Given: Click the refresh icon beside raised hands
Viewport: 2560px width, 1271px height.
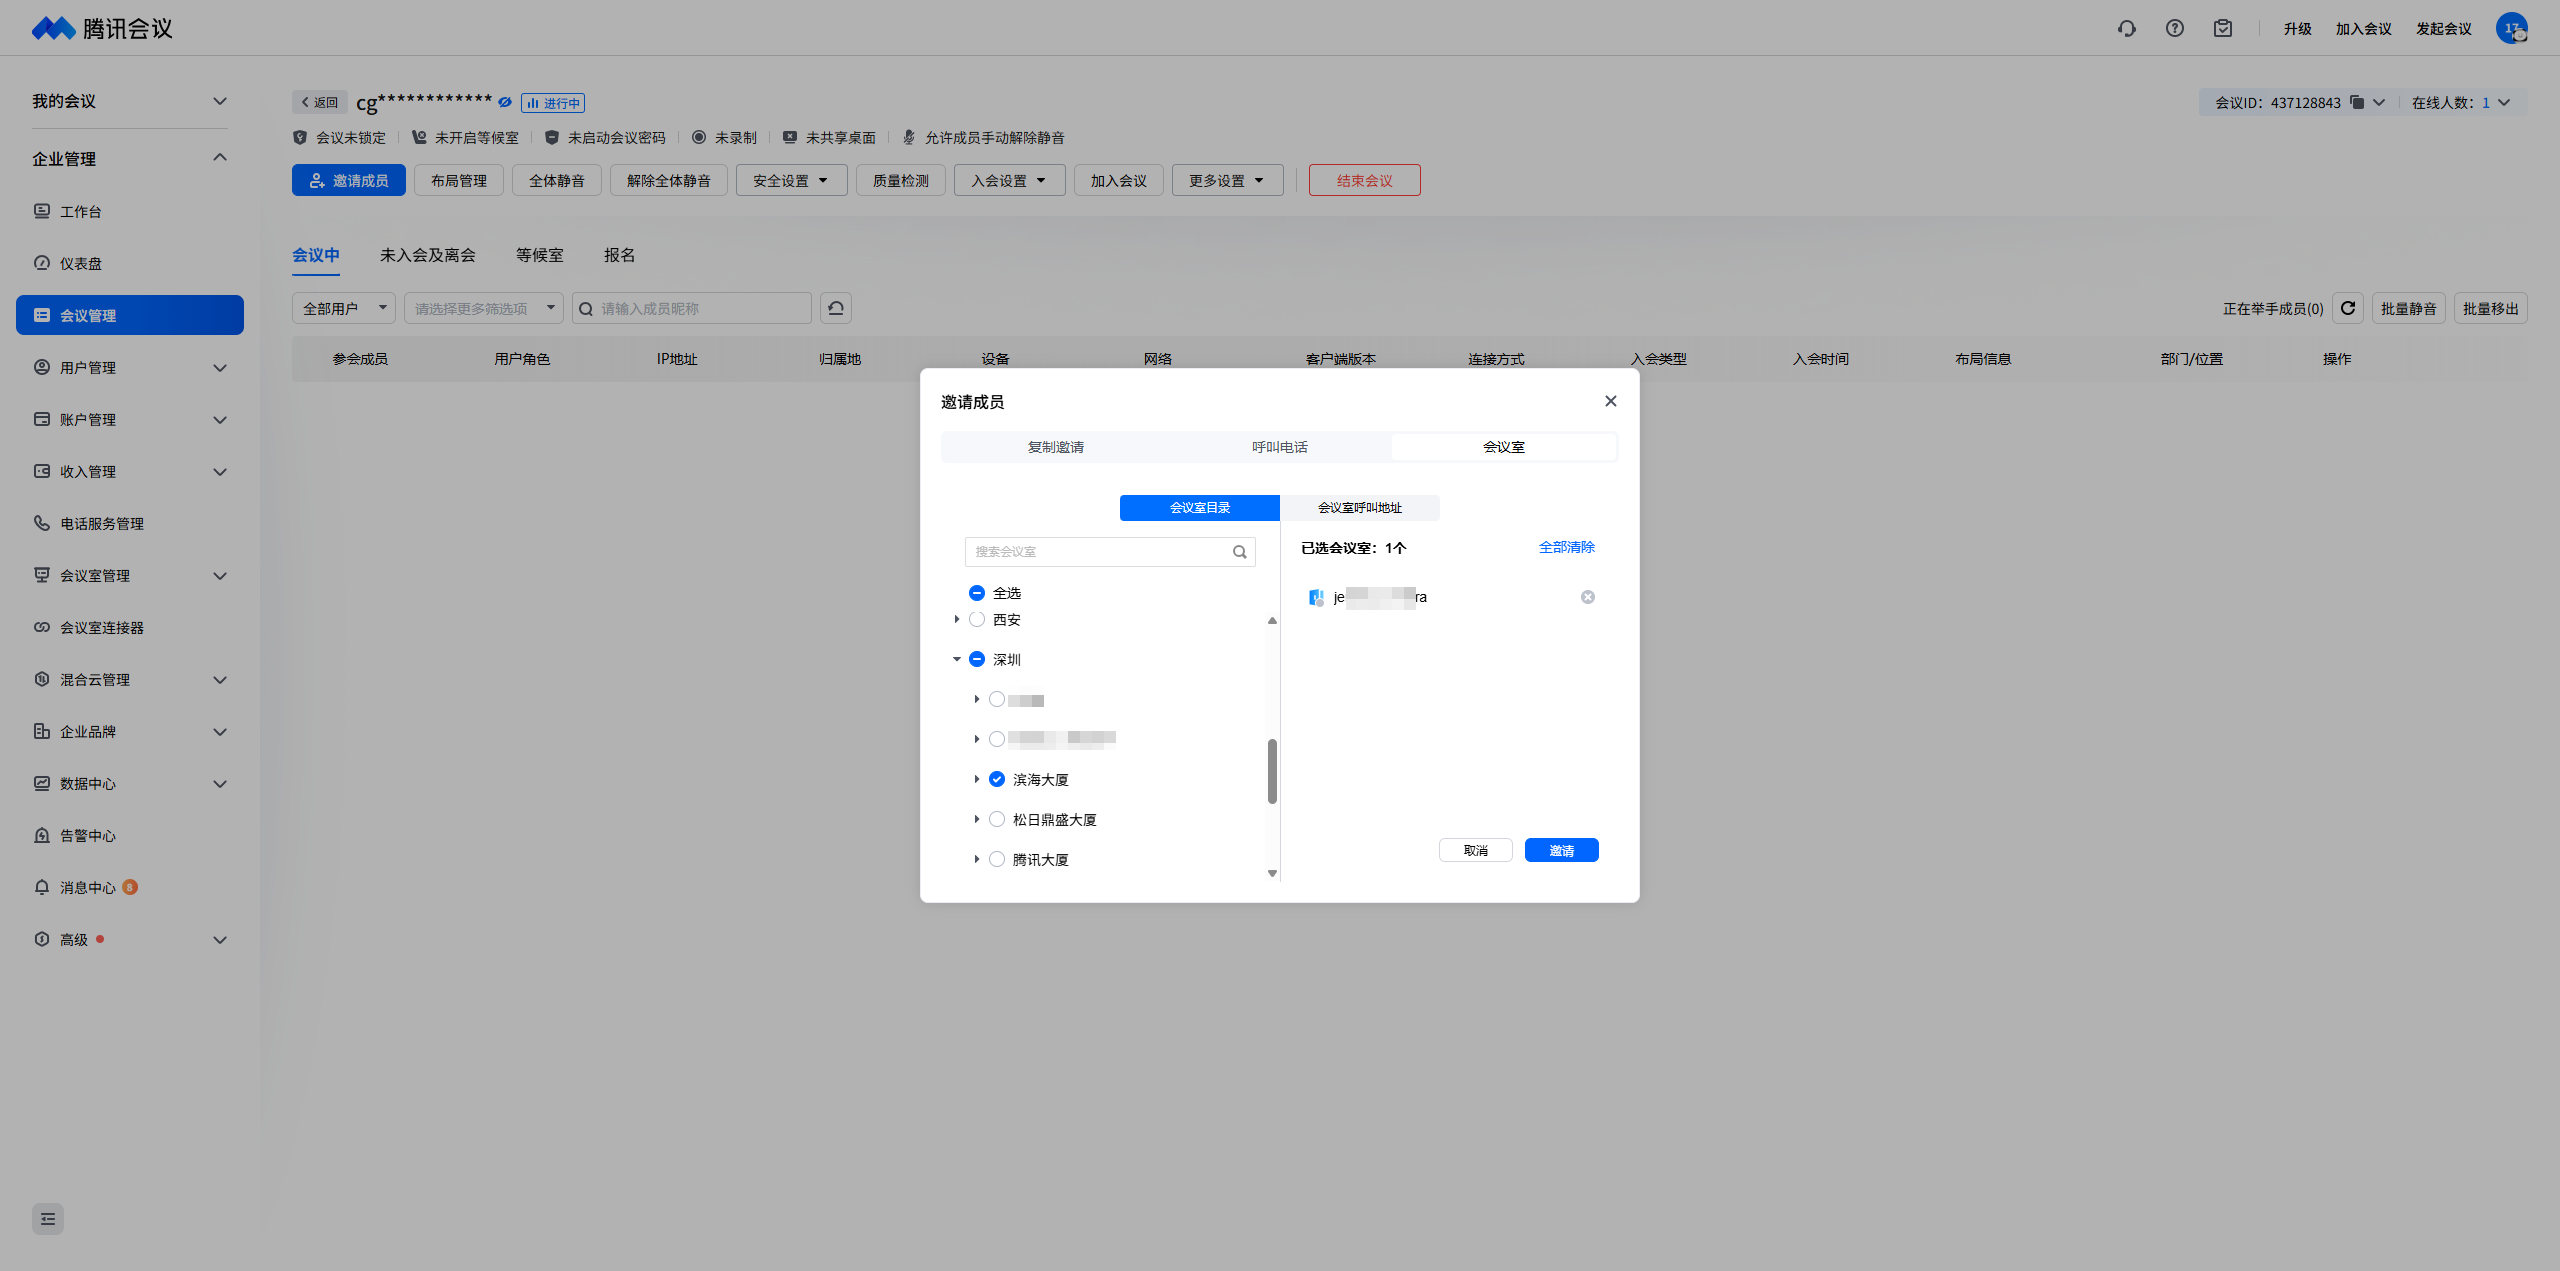Looking at the screenshot, I should pos(2348,308).
